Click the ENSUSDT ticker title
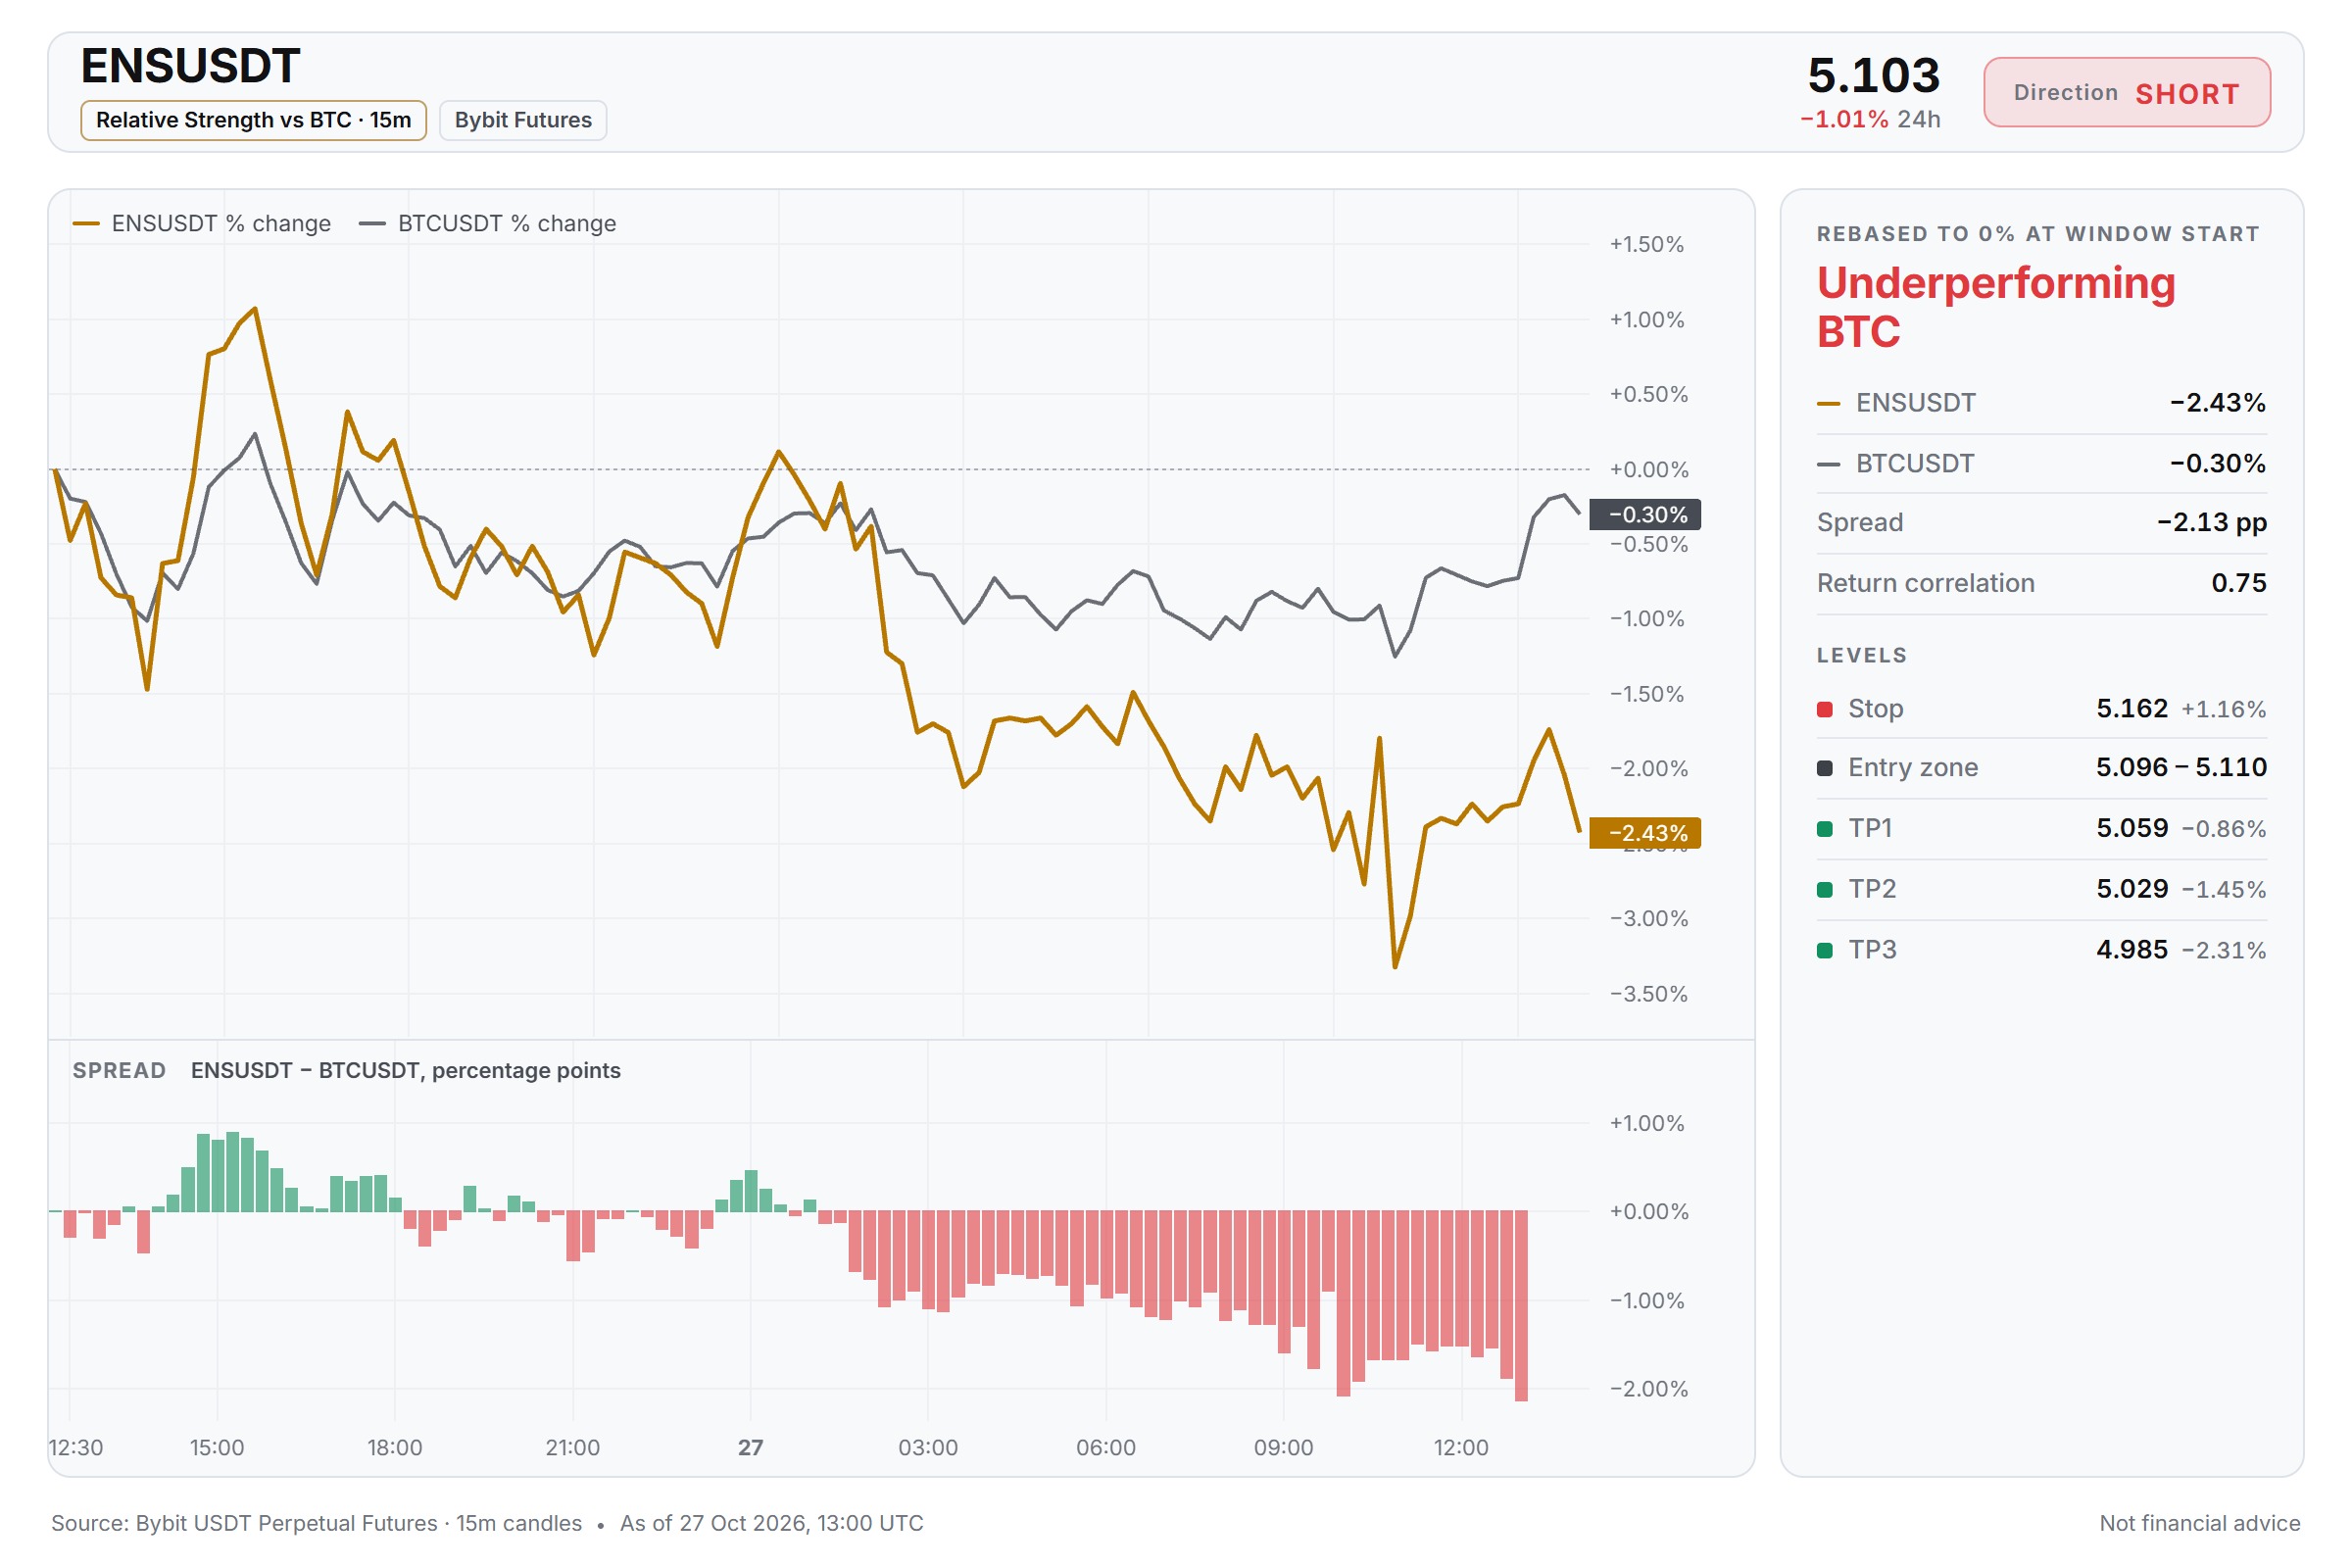Screen dimensions: 2352x1568 coord(190,66)
